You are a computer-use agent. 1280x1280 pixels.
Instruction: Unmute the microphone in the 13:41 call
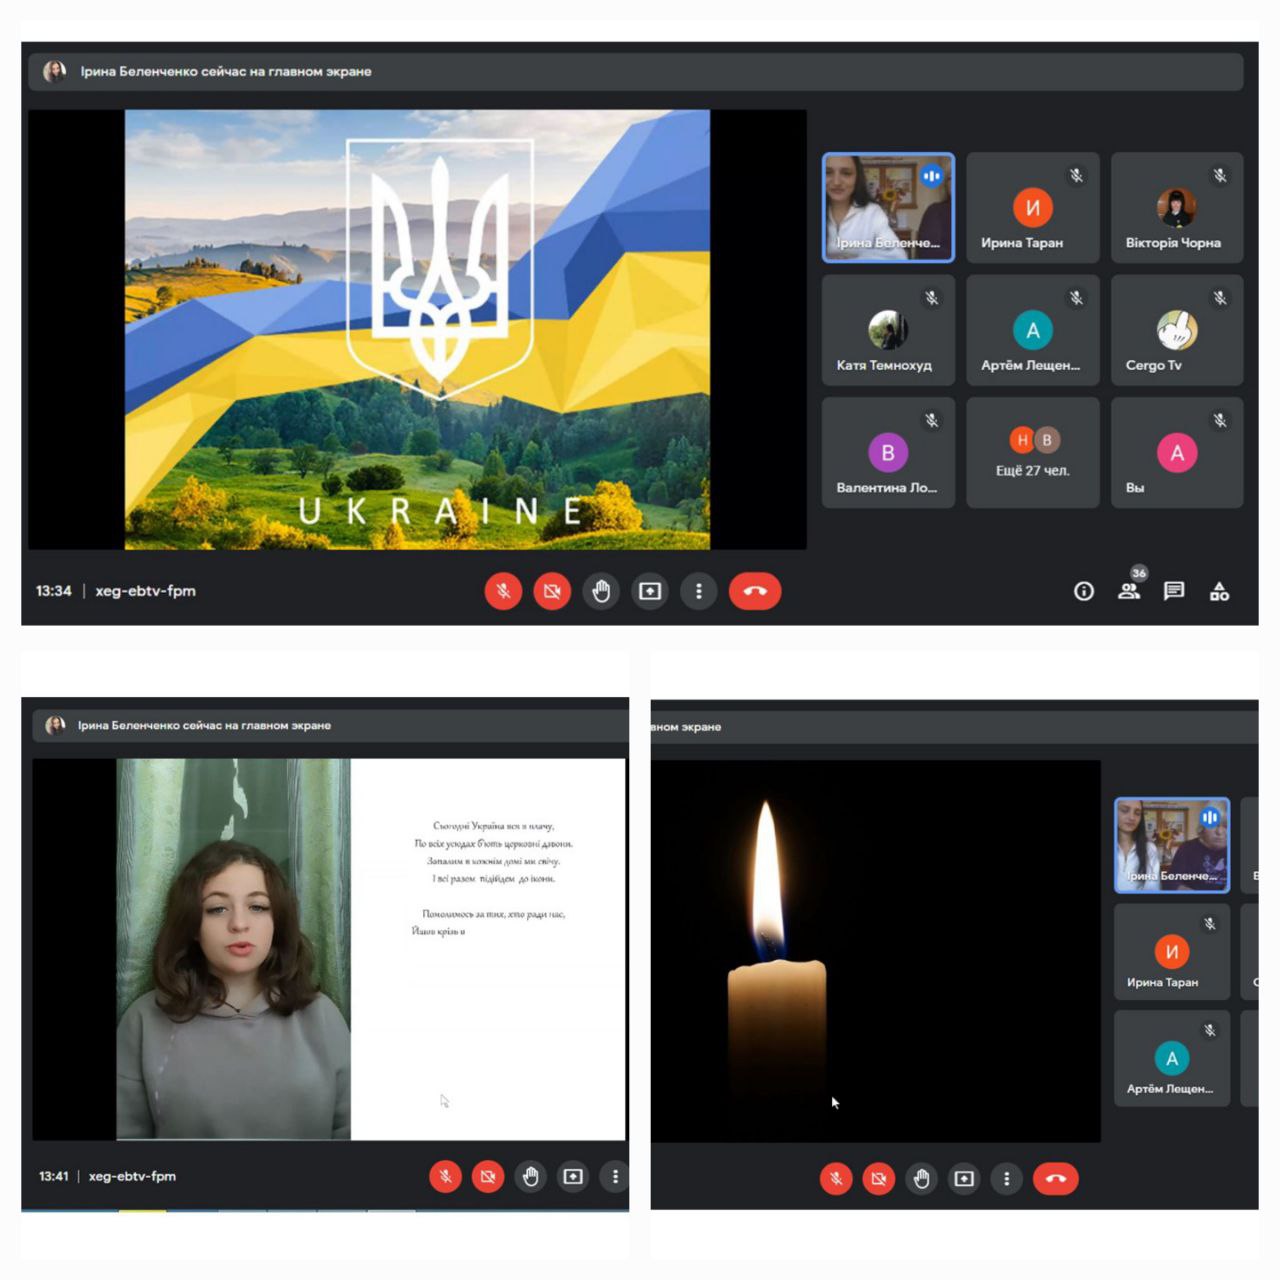click(x=446, y=1177)
